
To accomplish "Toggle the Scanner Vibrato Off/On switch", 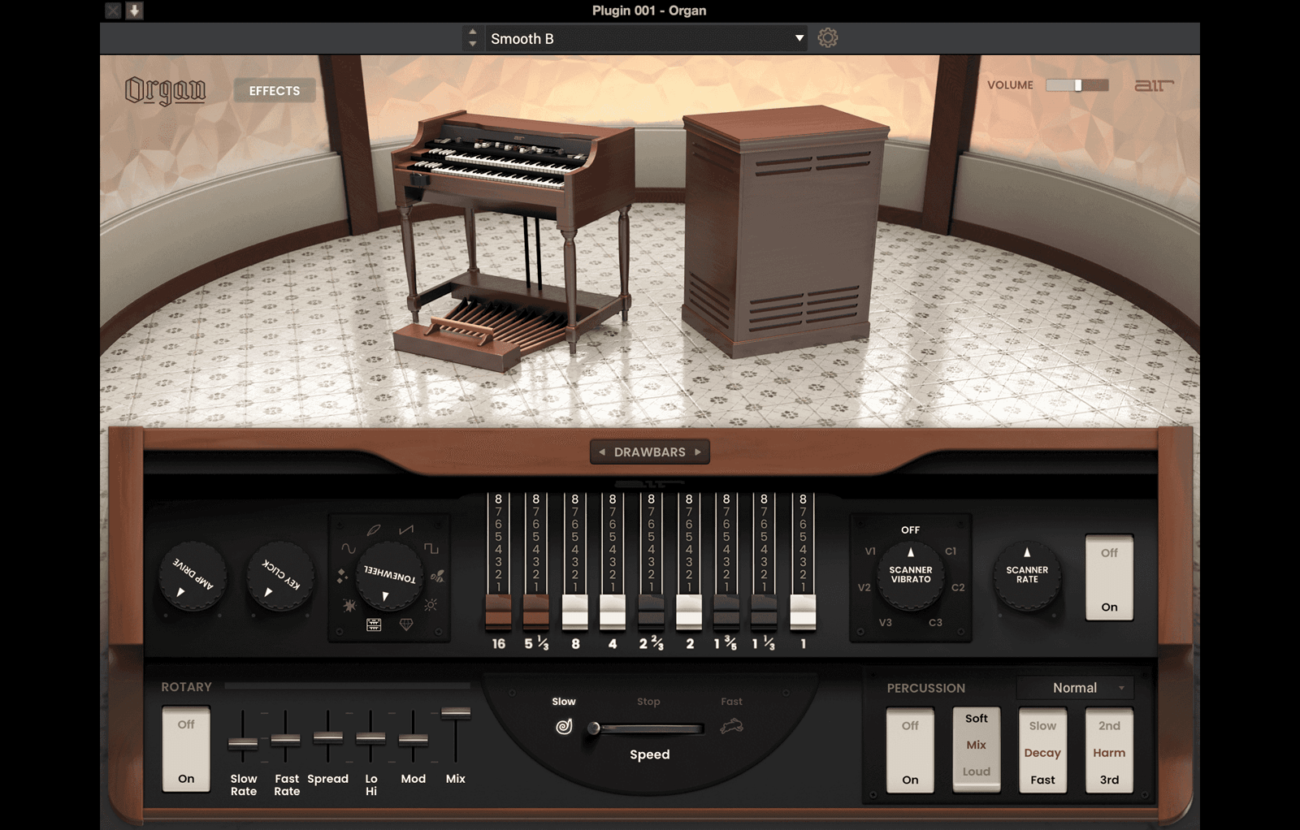I will click(1109, 578).
